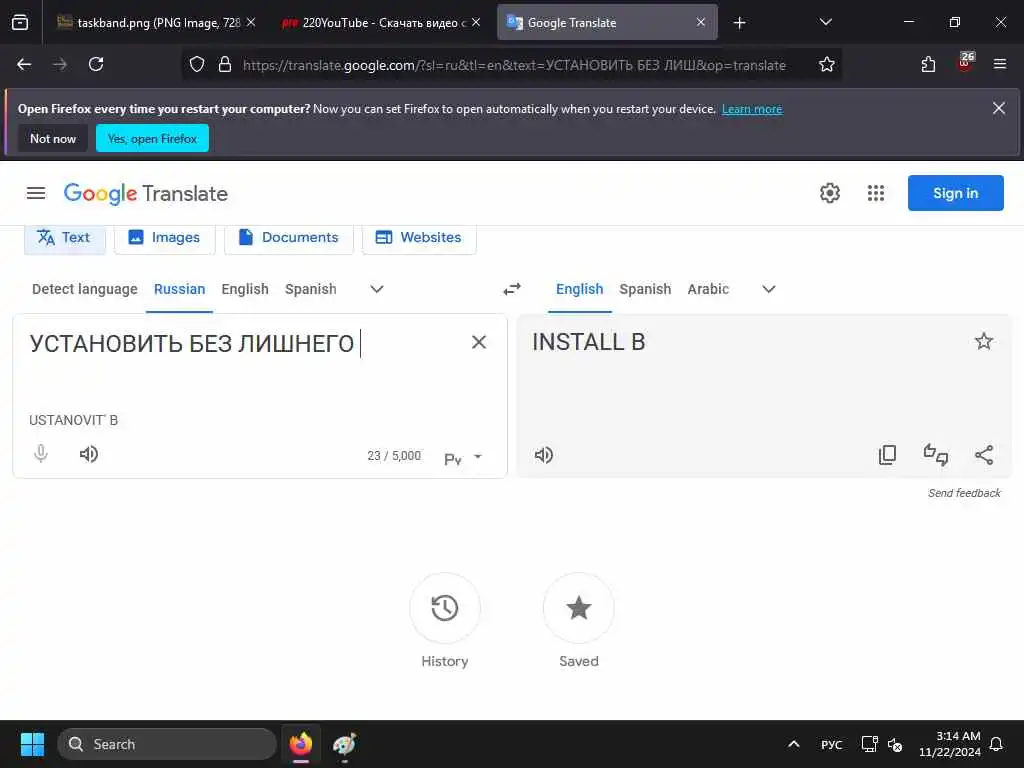This screenshot has height=768, width=1024.
Task: Choose Spanish as source language
Action: [x=311, y=289]
